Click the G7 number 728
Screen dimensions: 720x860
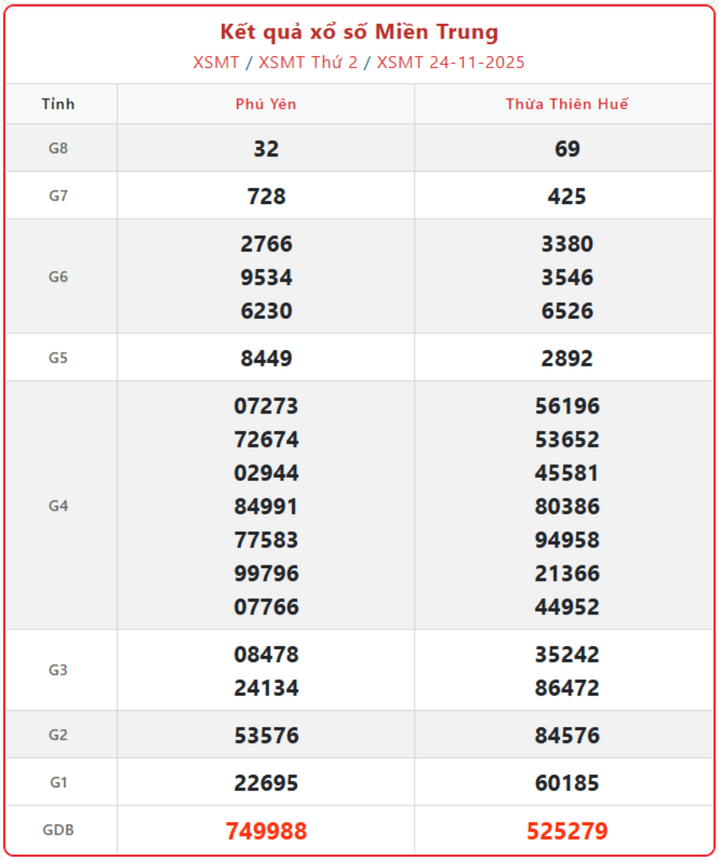tap(266, 196)
